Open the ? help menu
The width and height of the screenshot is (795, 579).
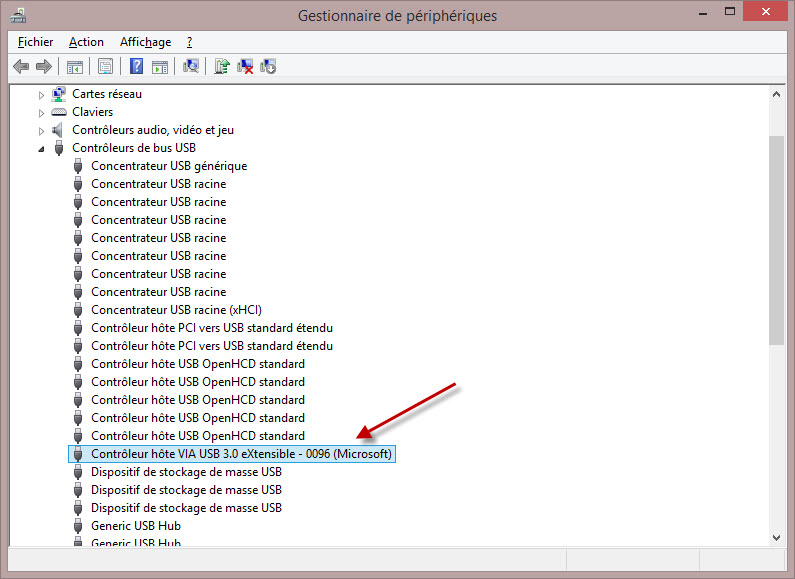tap(189, 42)
